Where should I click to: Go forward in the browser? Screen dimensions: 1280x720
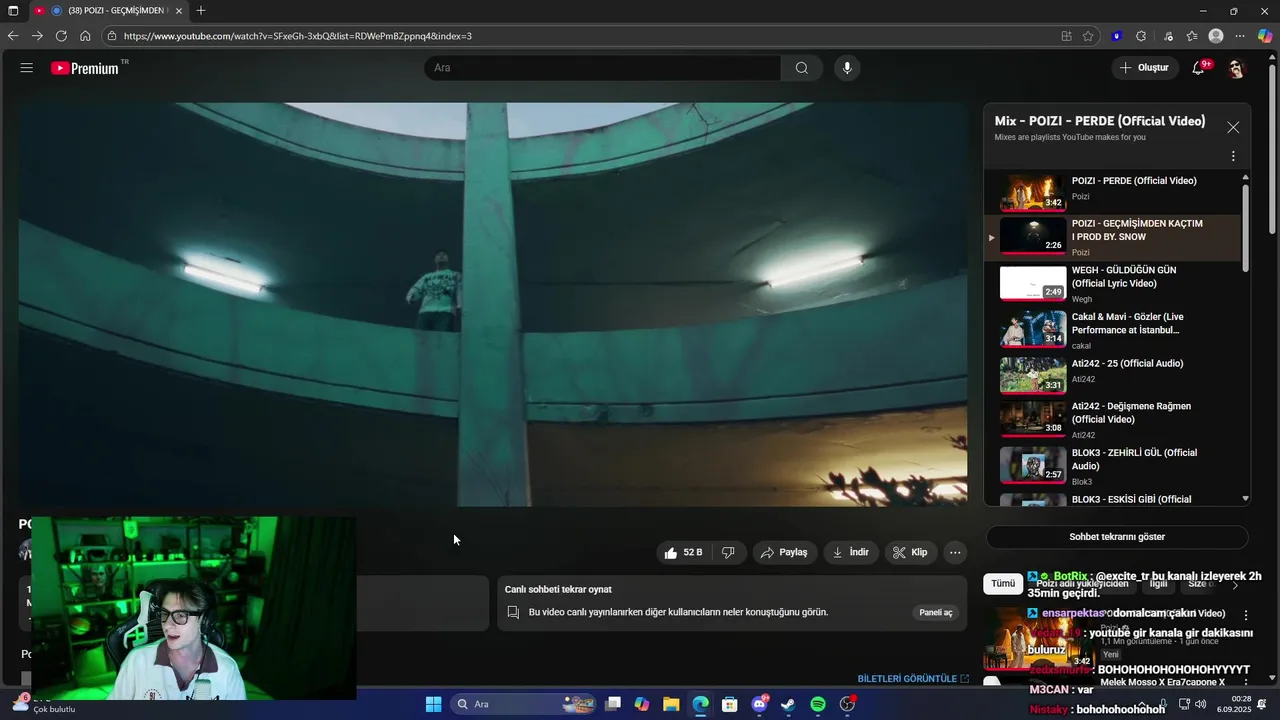37,36
